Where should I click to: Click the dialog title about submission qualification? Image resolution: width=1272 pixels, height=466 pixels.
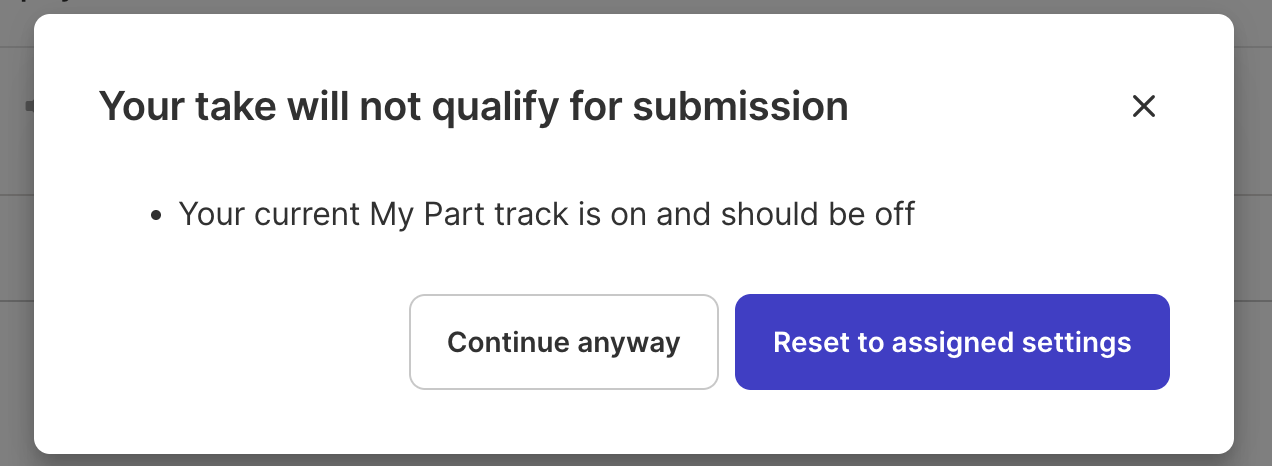[473, 107]
